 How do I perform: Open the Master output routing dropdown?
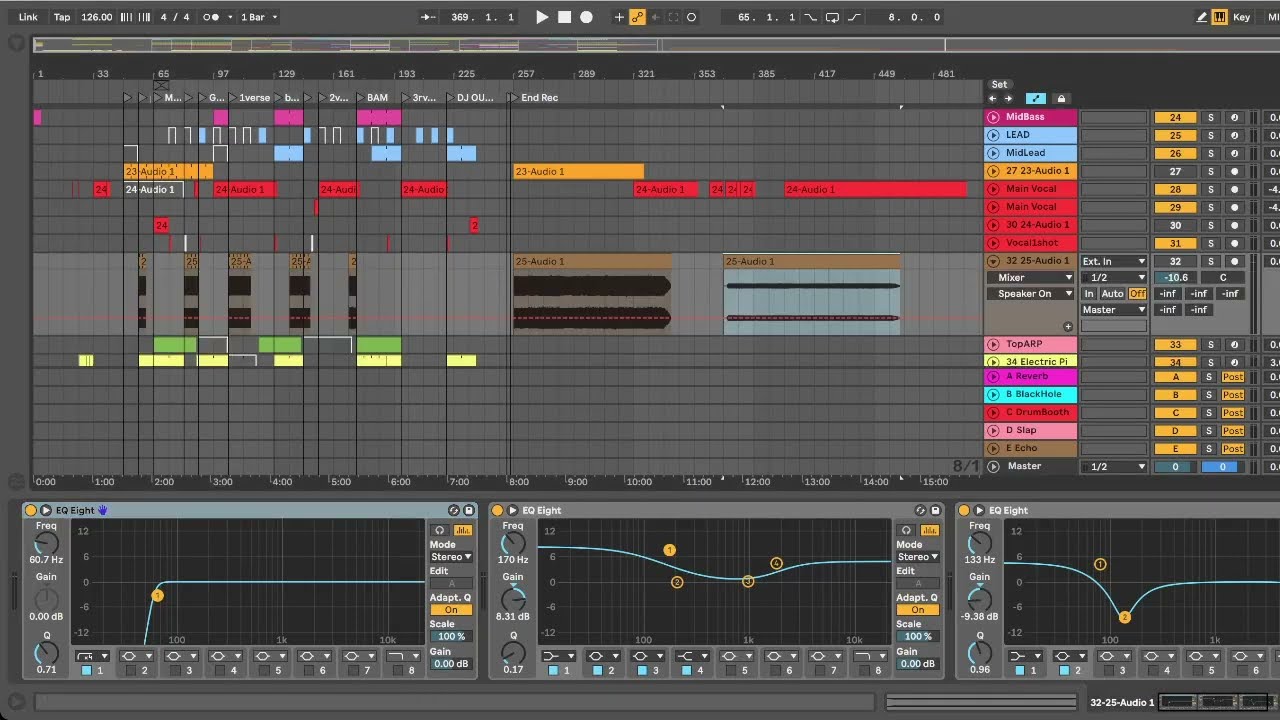click(1114, 310)
